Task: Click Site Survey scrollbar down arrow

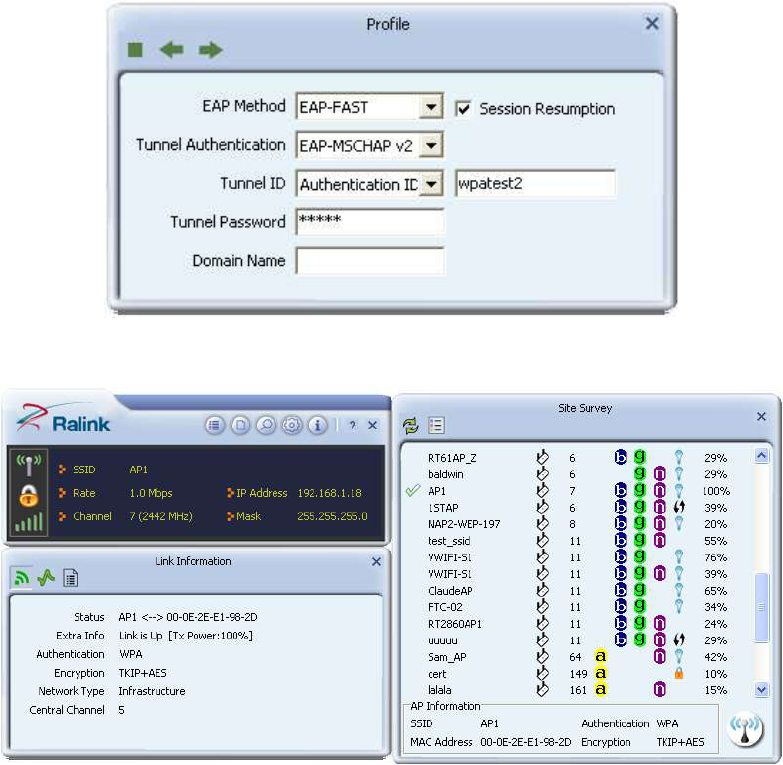Action: point(762,690)
